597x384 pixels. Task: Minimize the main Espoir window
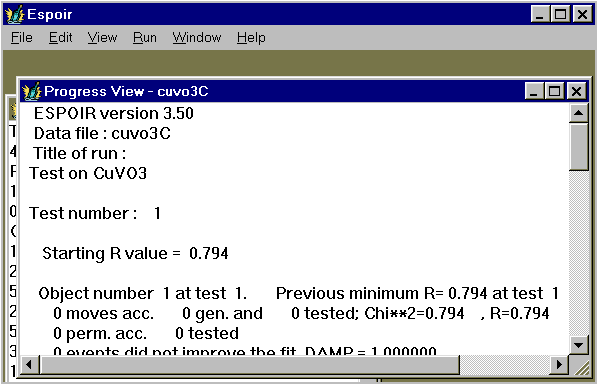[x=540, y=14]
